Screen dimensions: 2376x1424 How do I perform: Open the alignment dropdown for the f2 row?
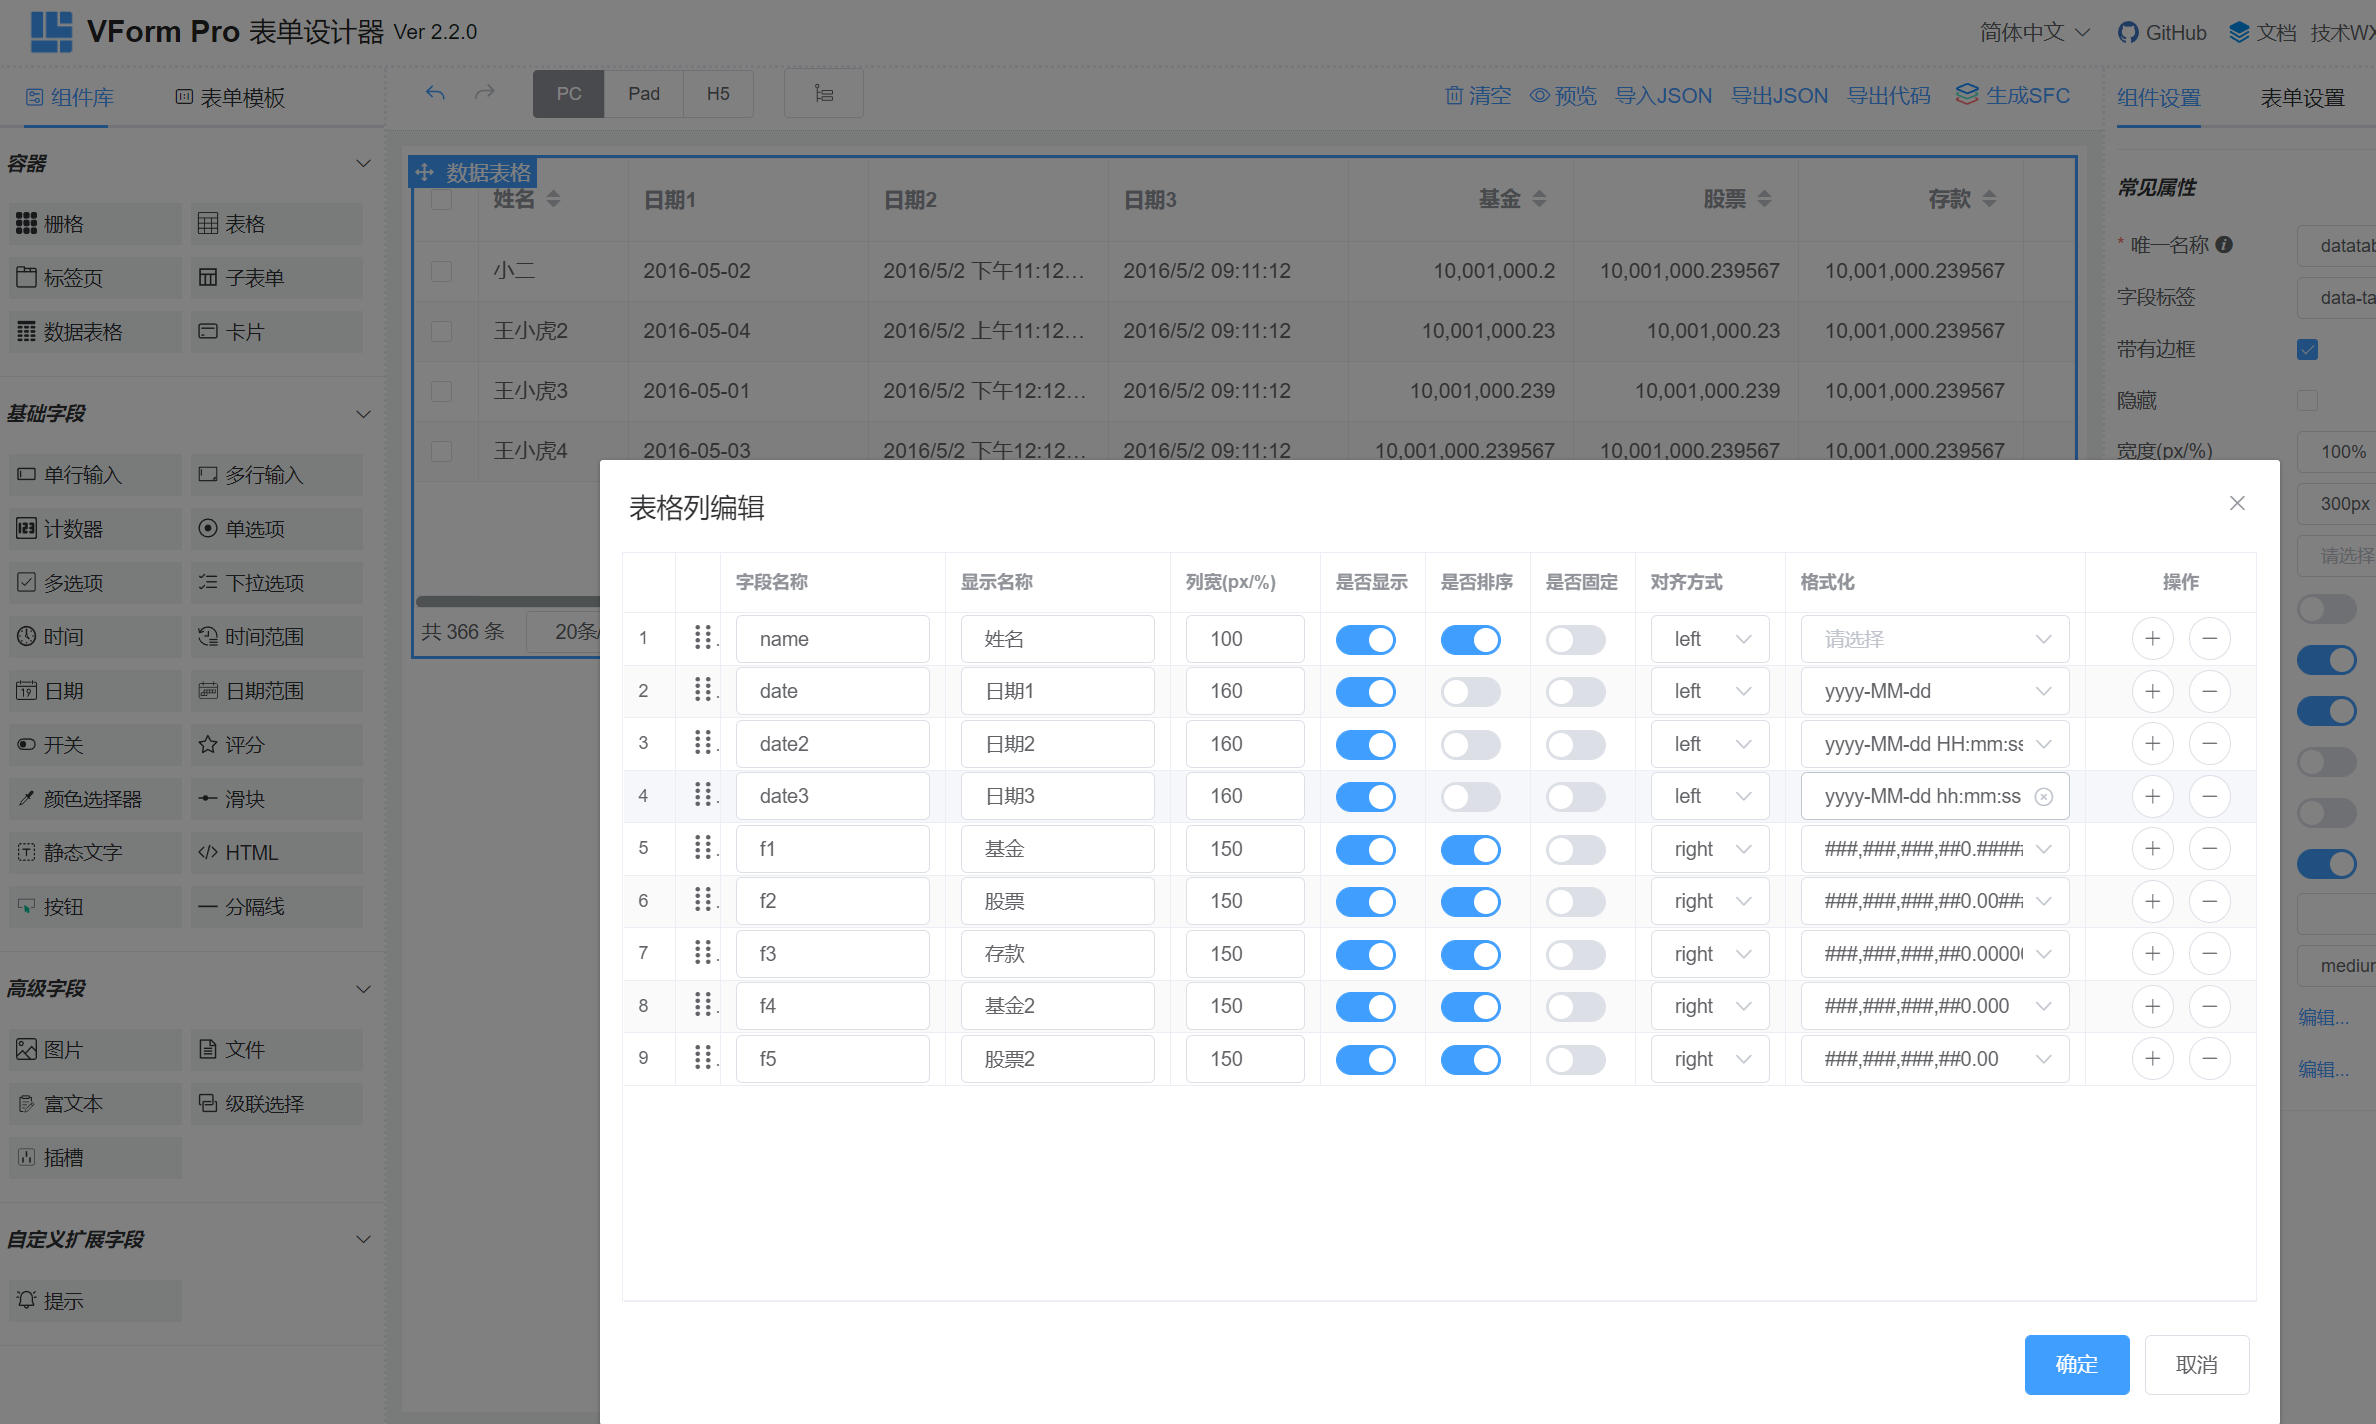(x=1710, y=902)
